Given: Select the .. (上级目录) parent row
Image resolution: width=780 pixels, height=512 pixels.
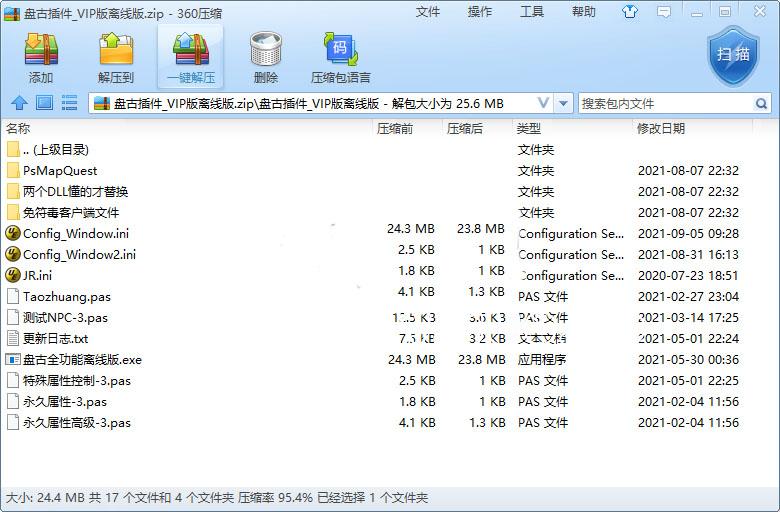Looking at the screenshot, I should (378, 150).
